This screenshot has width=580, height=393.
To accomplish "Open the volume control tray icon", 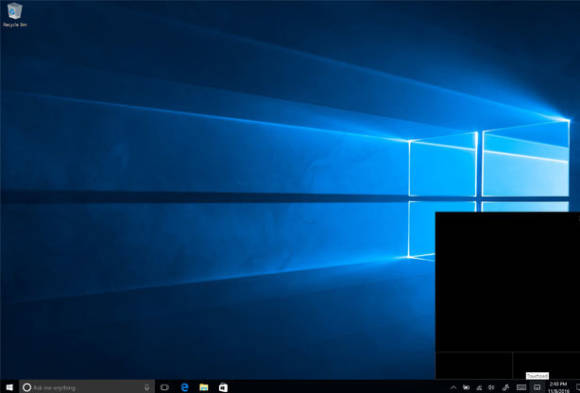I will coord(491,387).
